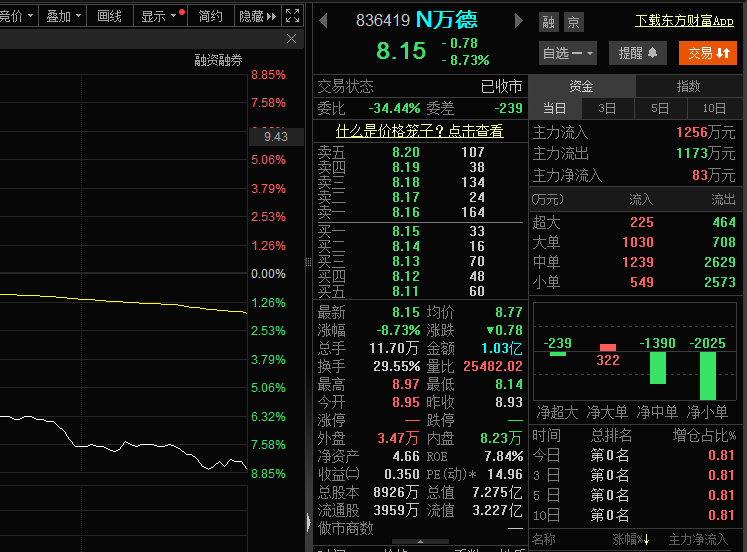Open 下载东方财富App download link
747x552 pixels.
click(x=684, y=20)
